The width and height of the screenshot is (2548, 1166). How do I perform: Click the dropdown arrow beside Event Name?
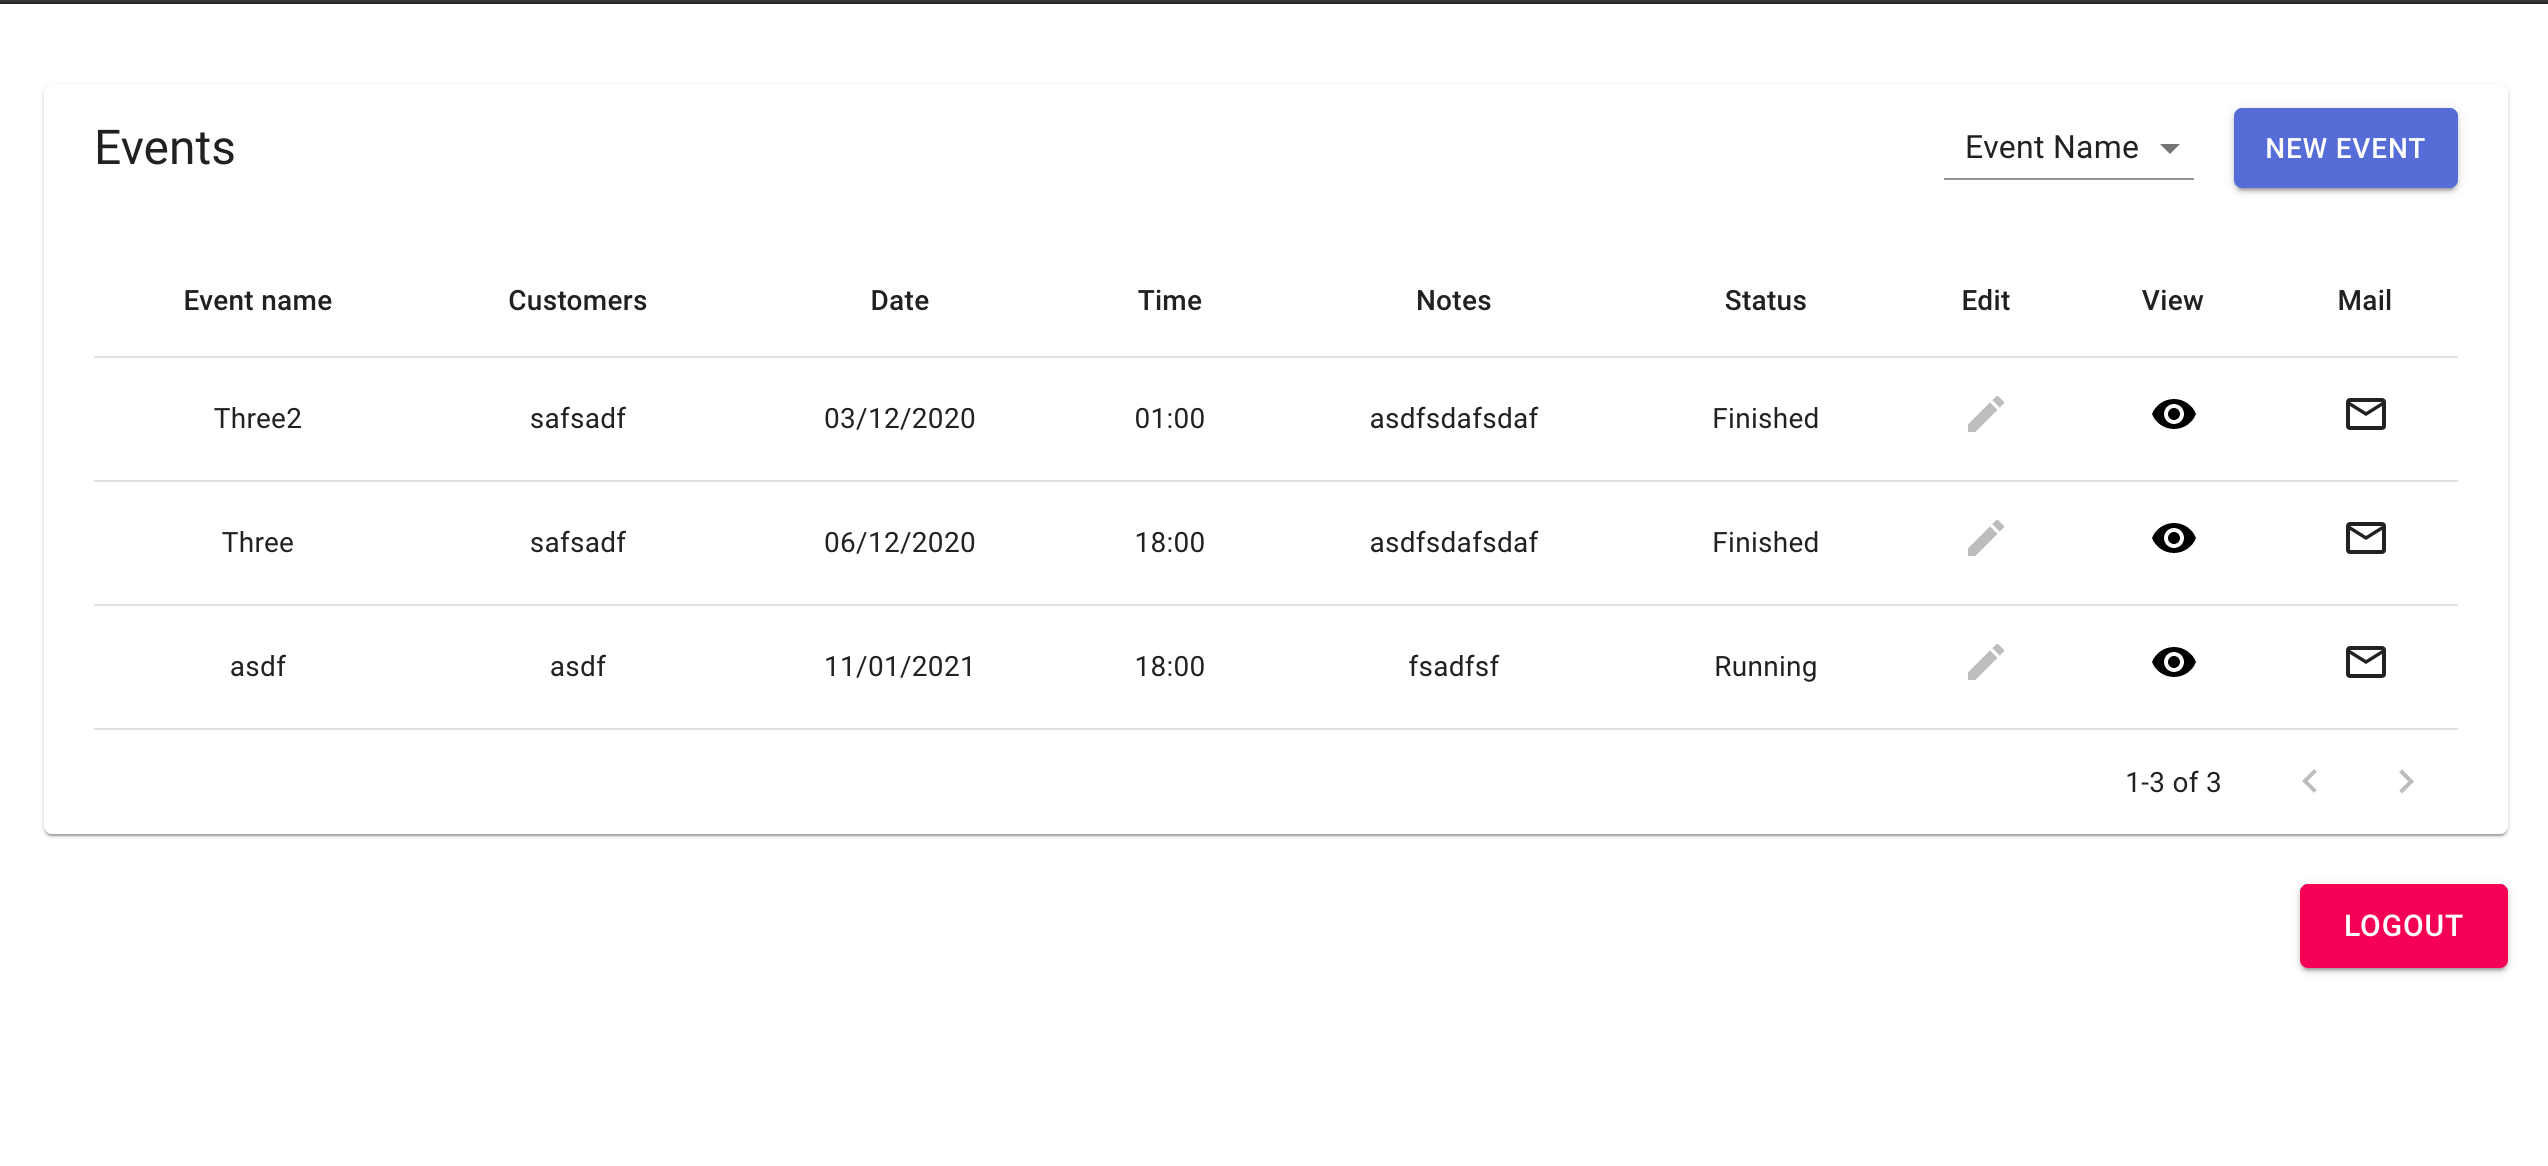(x=2169, y=149)
